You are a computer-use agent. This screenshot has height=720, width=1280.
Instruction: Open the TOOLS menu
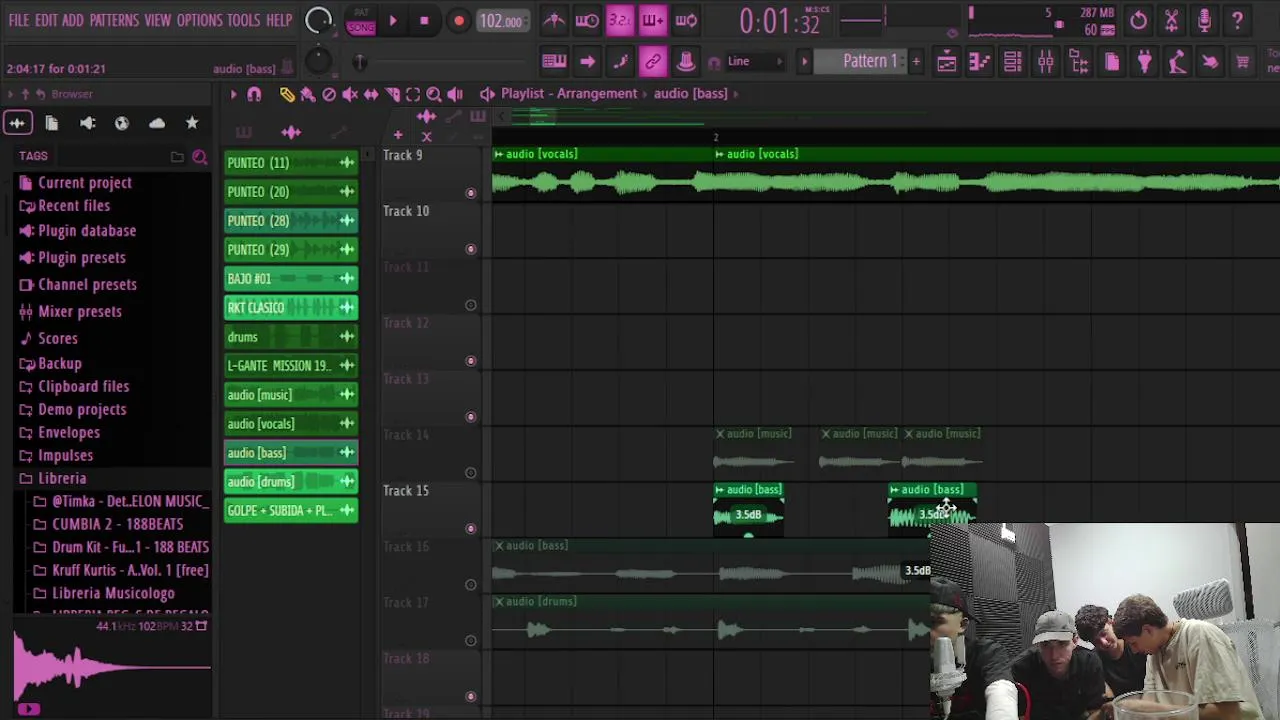click(x=243, y=20)
